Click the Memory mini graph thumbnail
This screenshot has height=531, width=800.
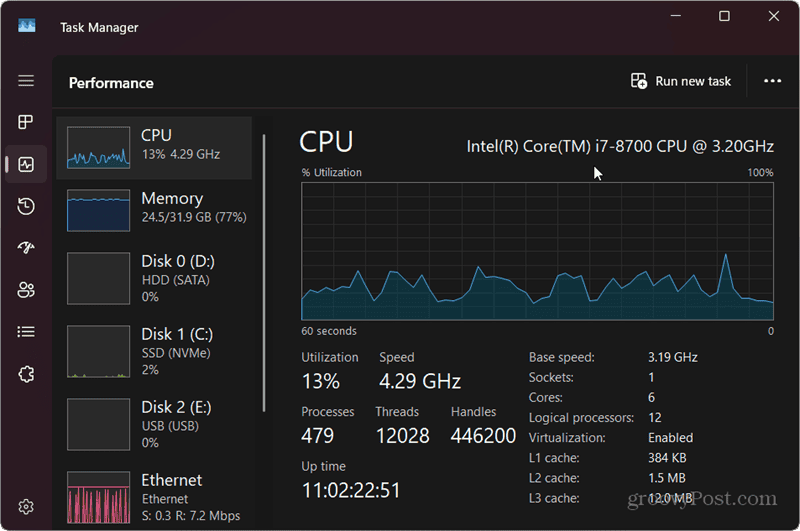click(x=98, y=210)
